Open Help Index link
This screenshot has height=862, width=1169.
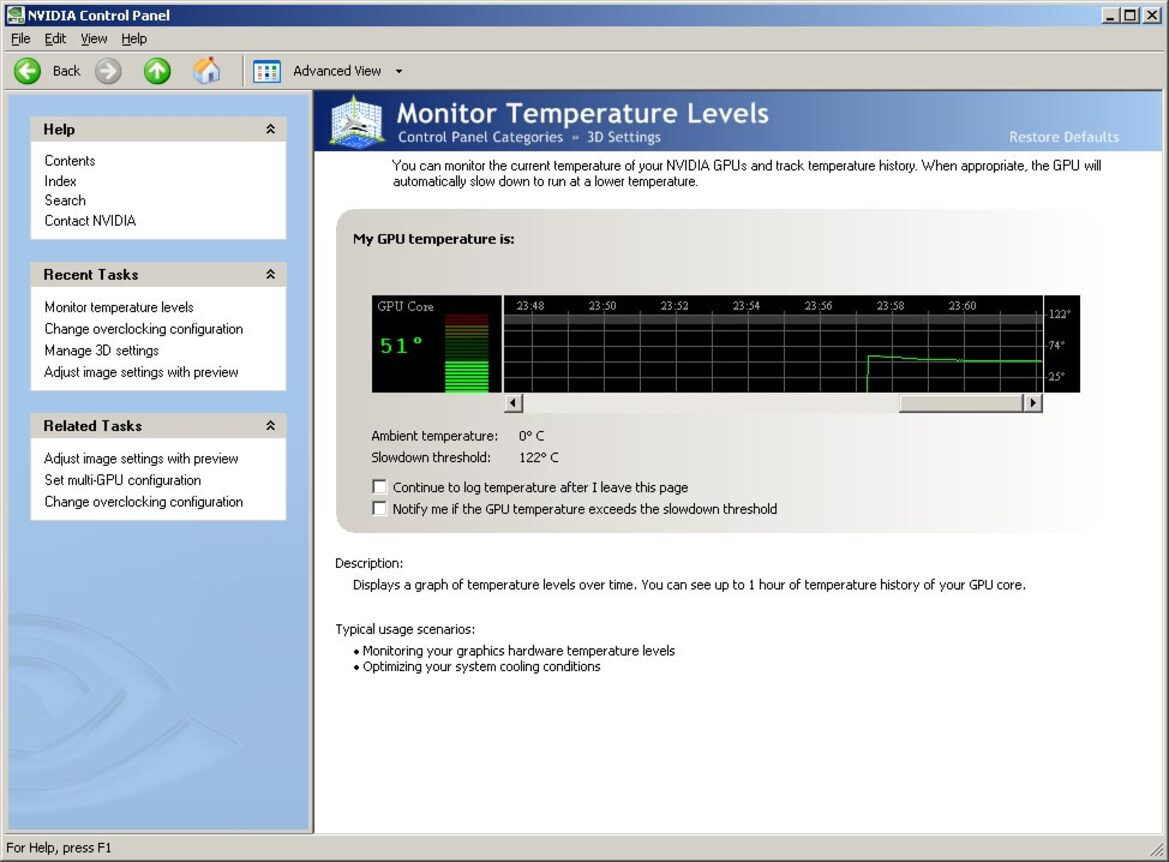60,180
